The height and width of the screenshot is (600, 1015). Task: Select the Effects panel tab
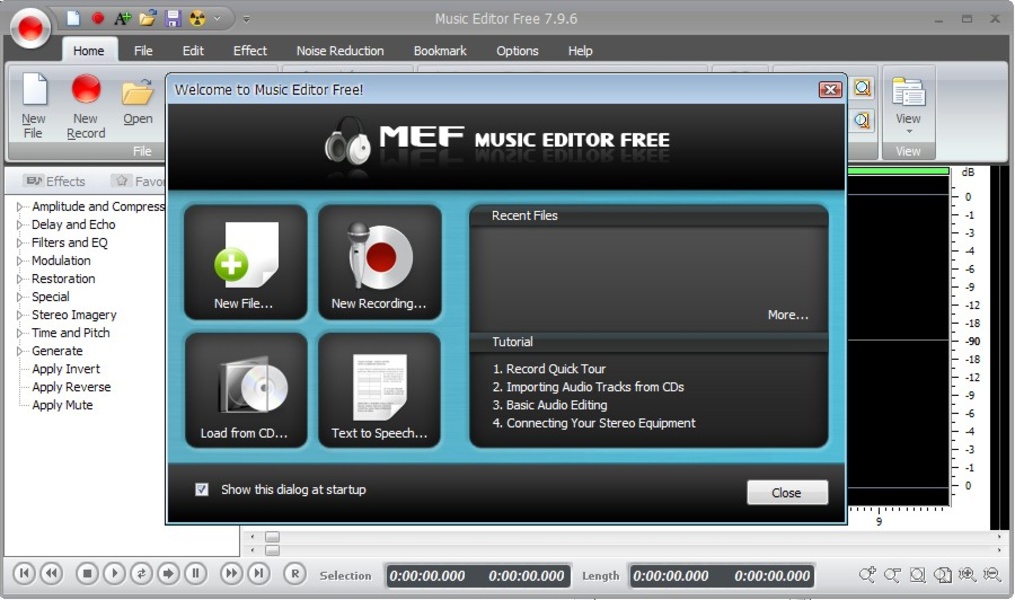(56, 181)
